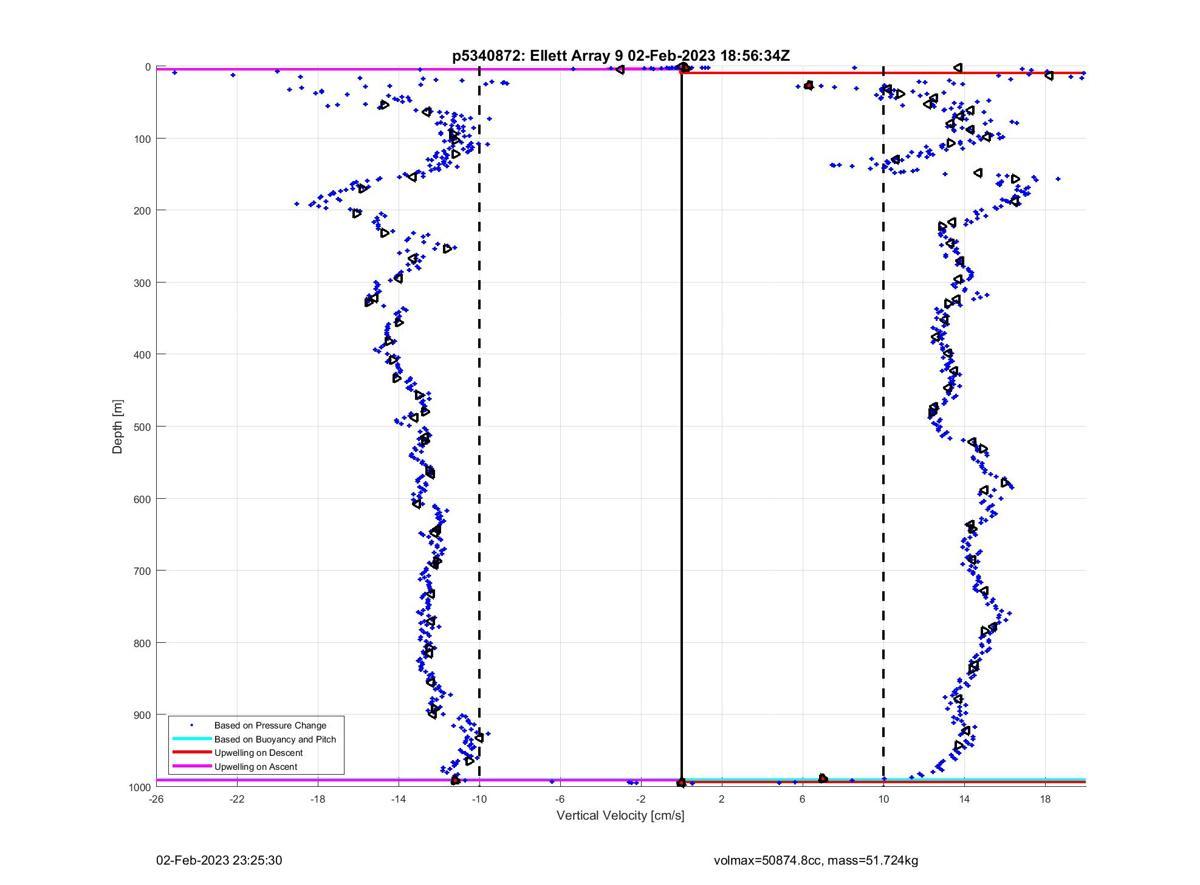Screen dimensions: 1200x885
Task: Click the blue dot marker in legend
Action: pyautogui.click(x=191, y=725)
